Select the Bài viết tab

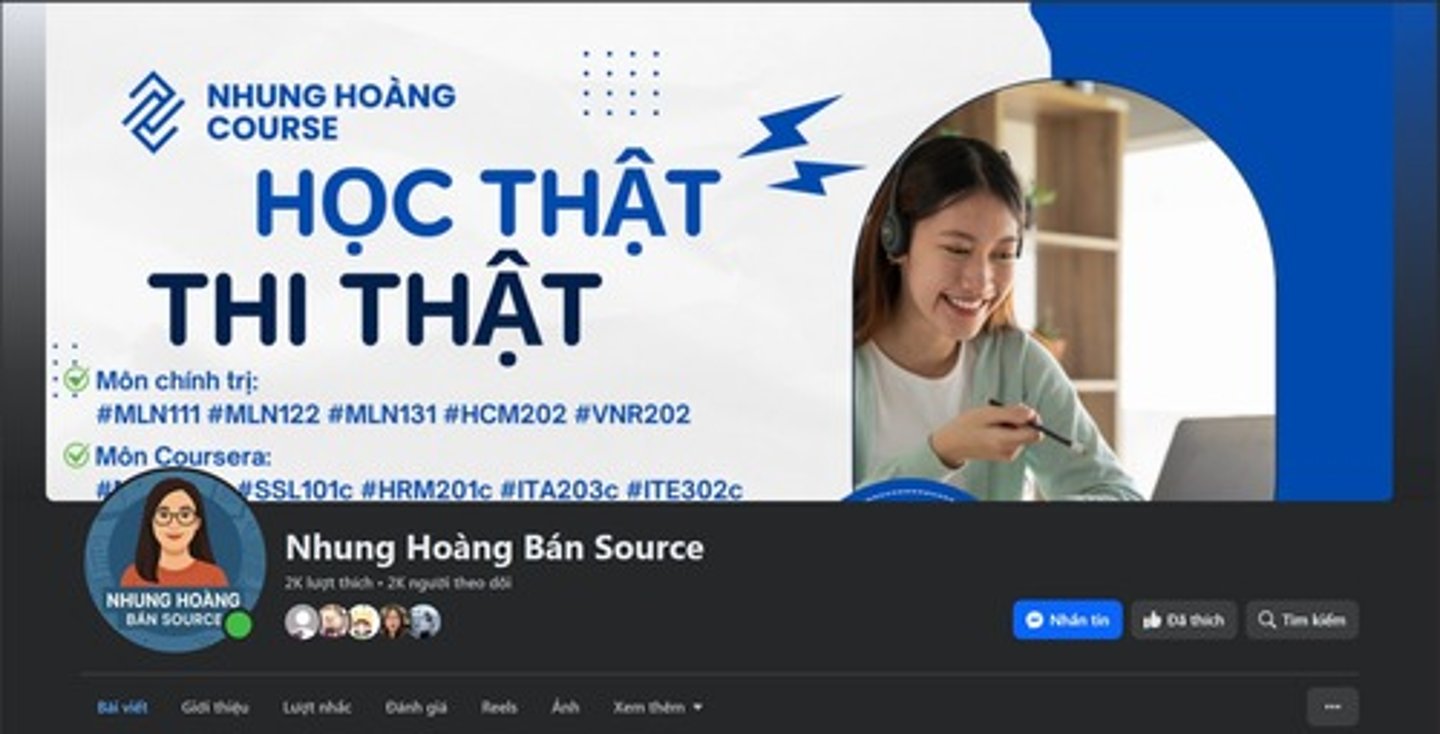point(122,707)
